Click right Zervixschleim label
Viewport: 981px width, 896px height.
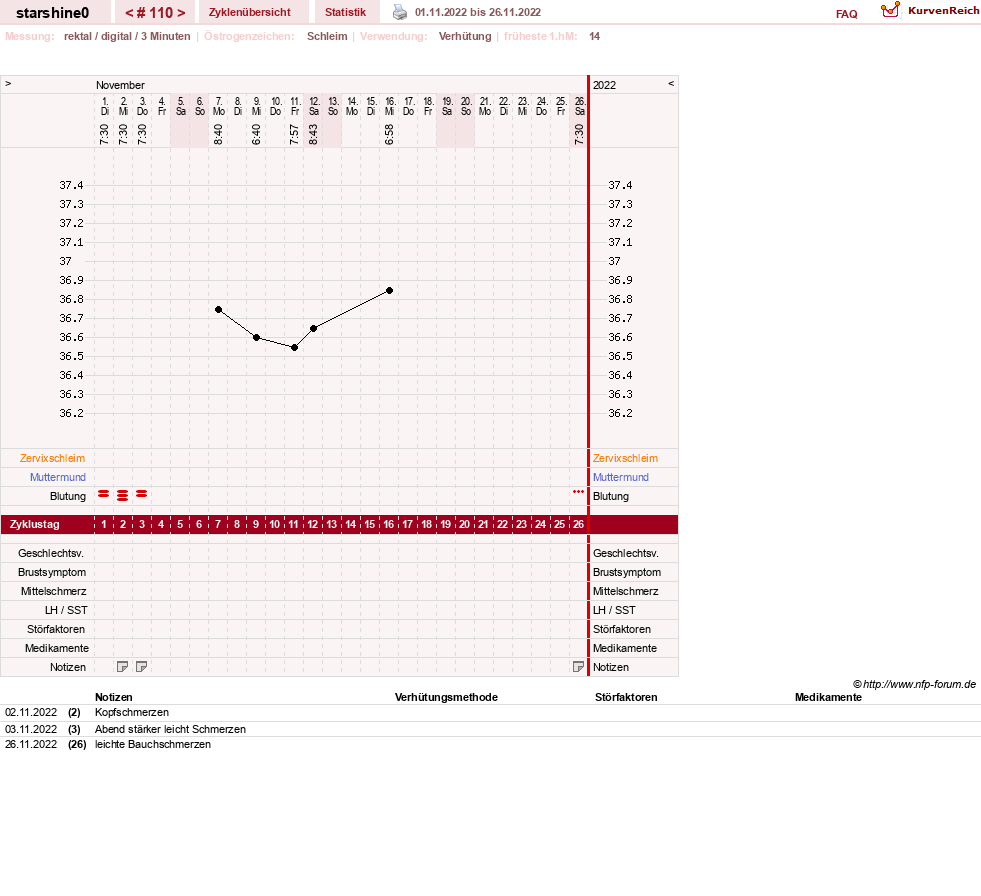tap(625, 458)
